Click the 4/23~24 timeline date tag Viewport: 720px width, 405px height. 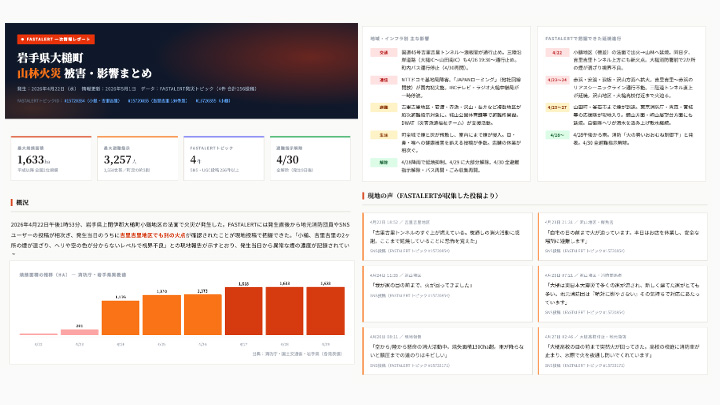coord(557,80)
